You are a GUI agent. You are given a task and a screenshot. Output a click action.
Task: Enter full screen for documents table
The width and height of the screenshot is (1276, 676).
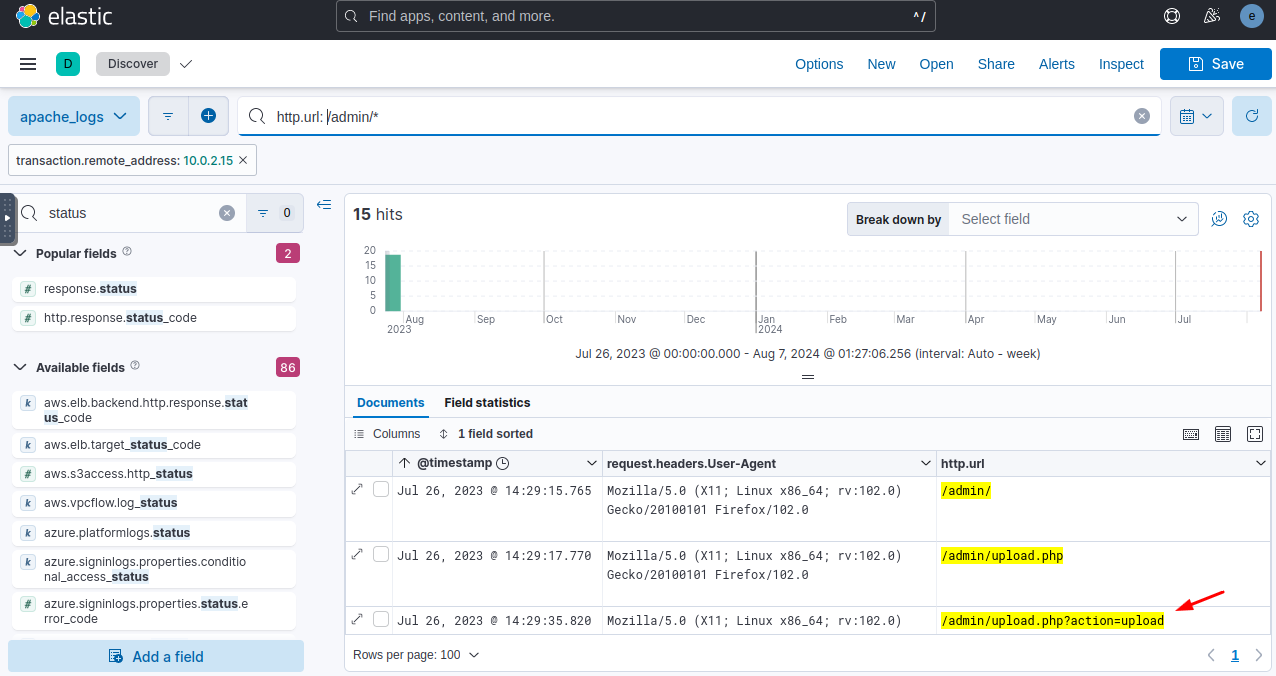(x=1254, y=434)
